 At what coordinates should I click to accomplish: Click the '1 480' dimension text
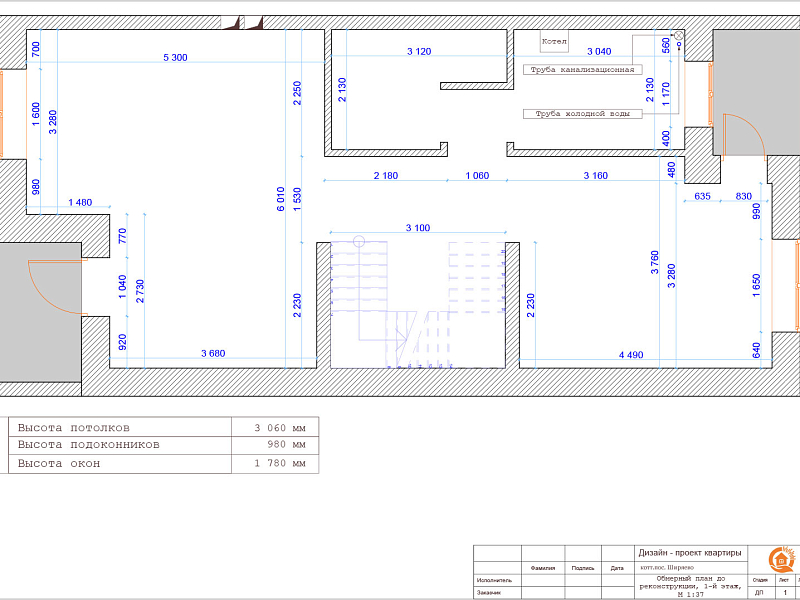coord(80,203)
